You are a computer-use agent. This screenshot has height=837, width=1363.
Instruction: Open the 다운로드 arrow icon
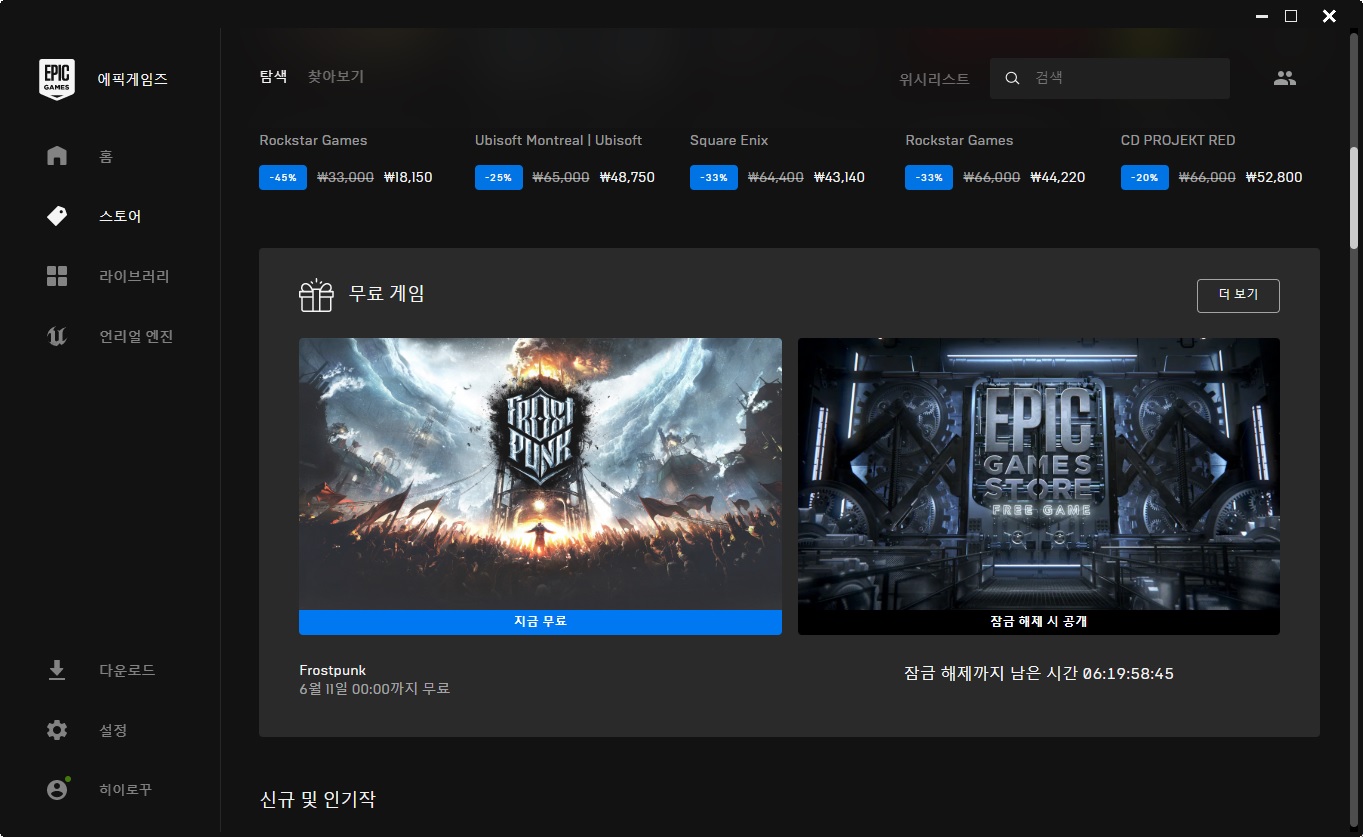coord(57,670)
